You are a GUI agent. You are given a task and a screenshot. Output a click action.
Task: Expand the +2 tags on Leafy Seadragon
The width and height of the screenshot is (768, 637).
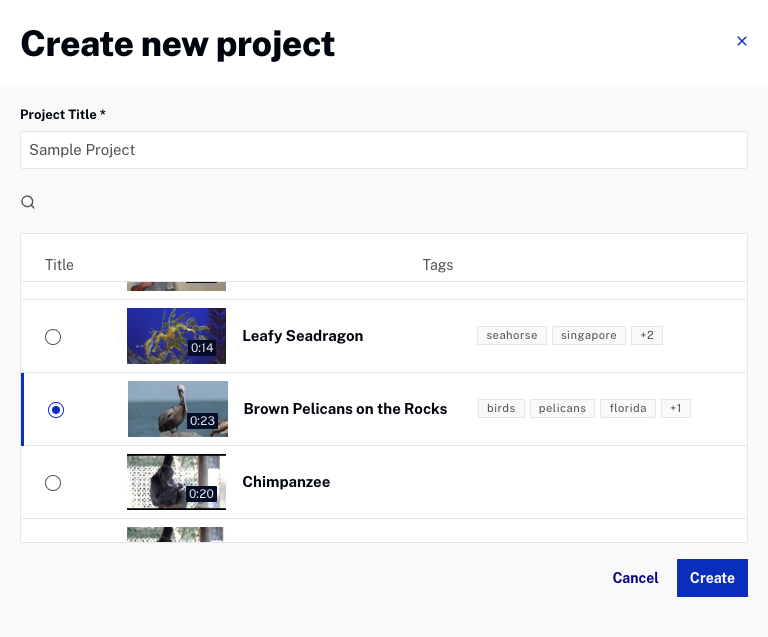pos(647,336)
